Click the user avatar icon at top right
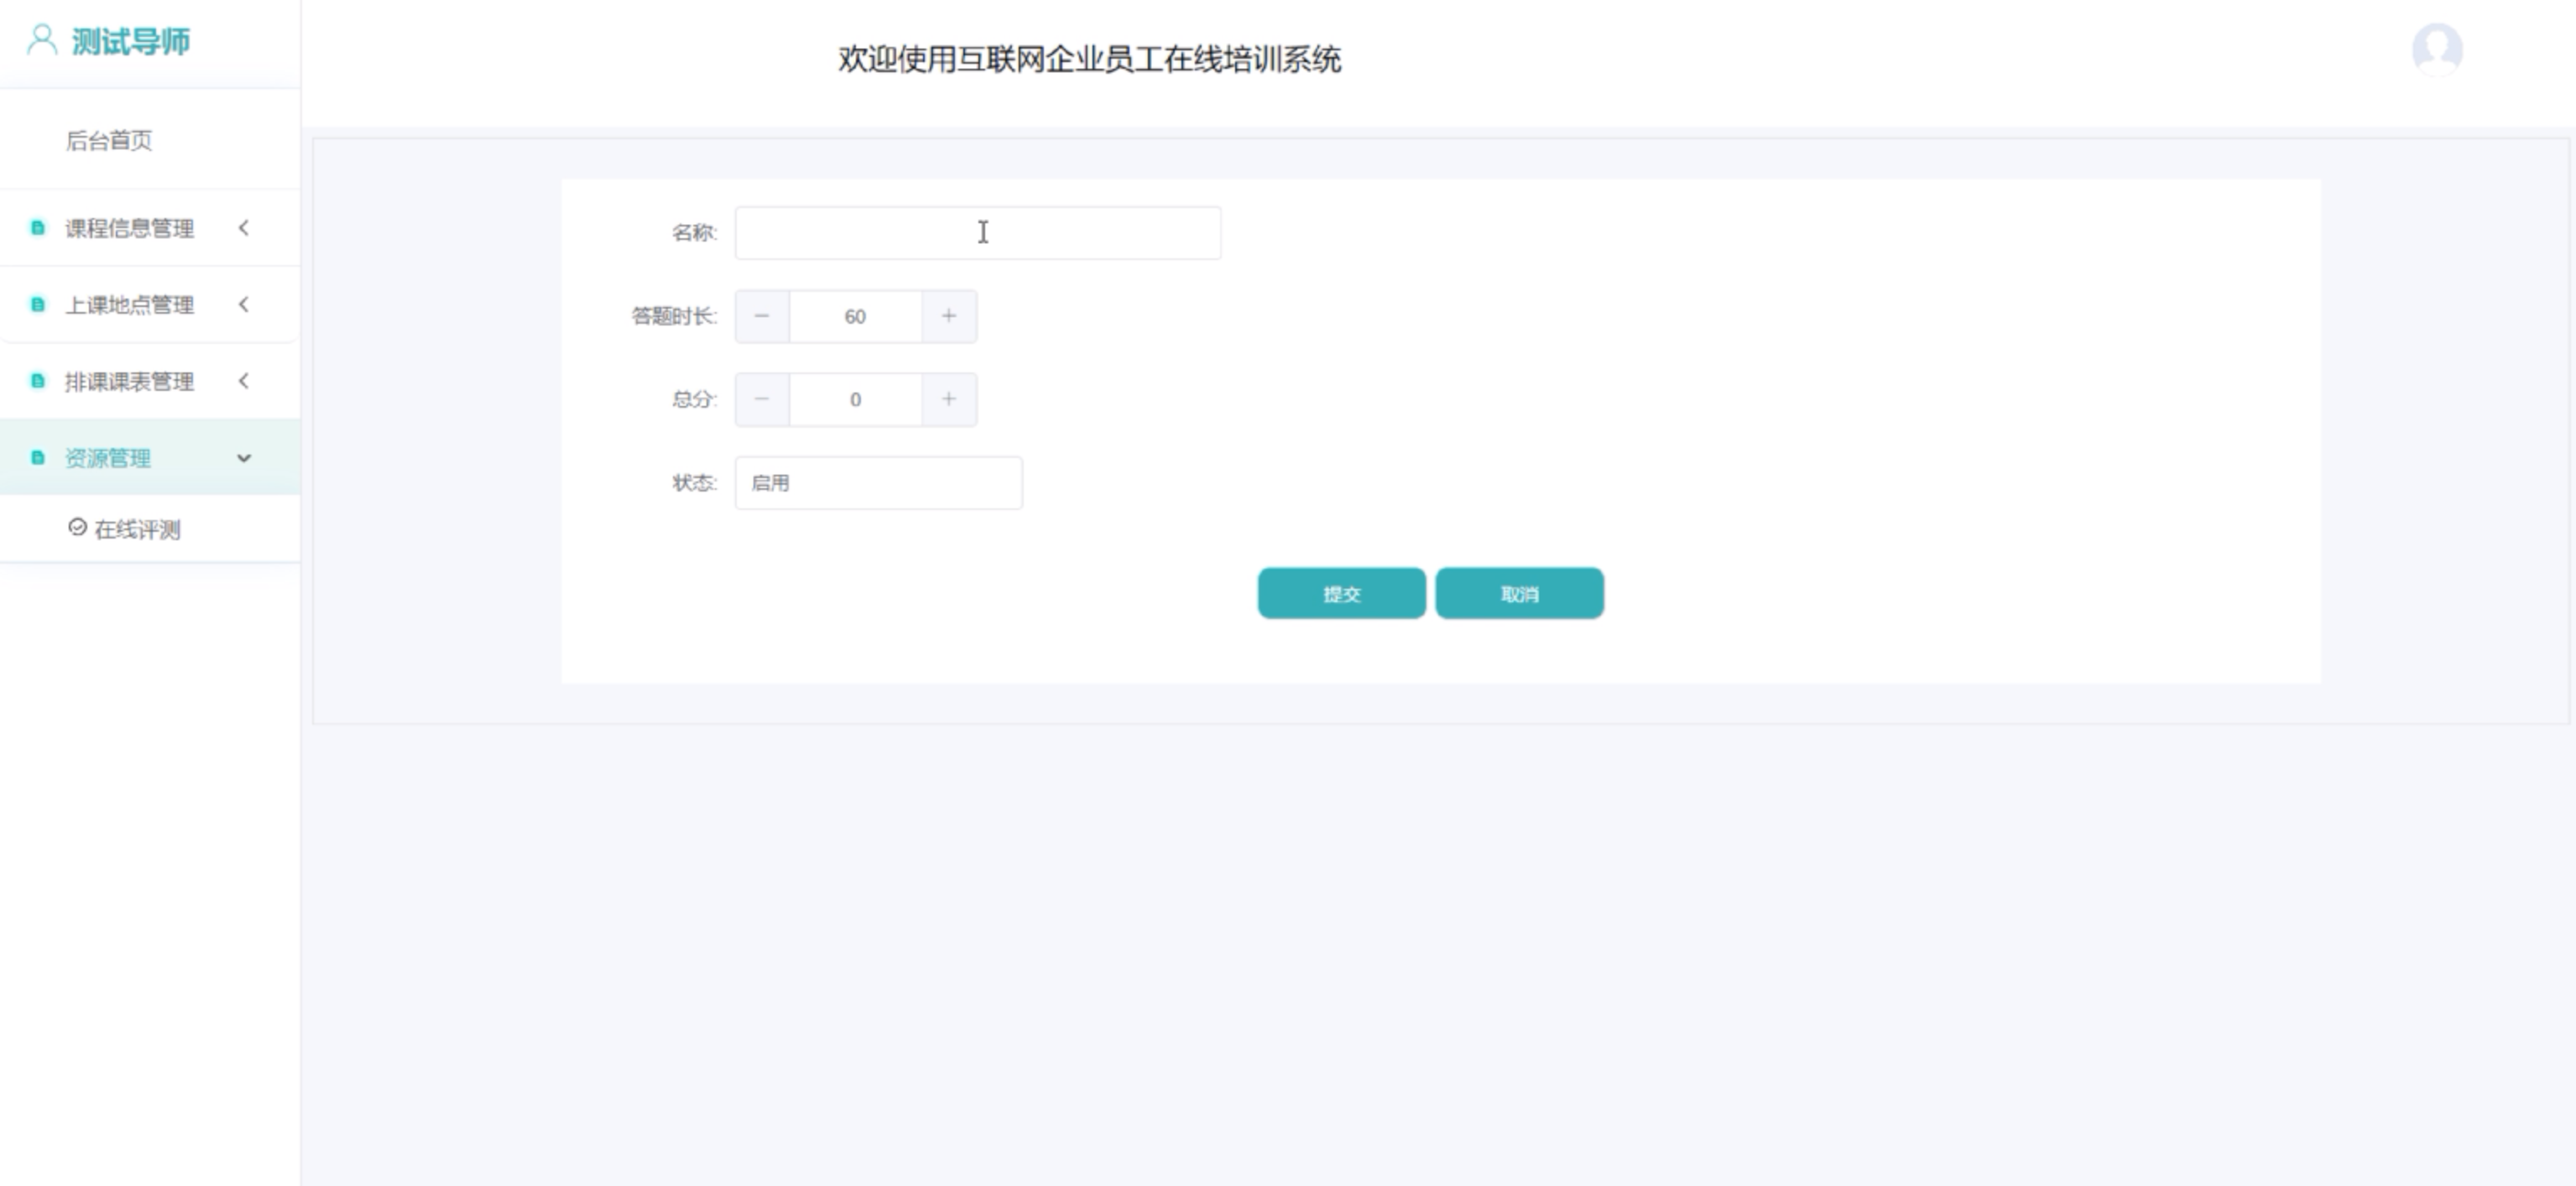Viewport: 2576px width, 1186px height. 2436,49
